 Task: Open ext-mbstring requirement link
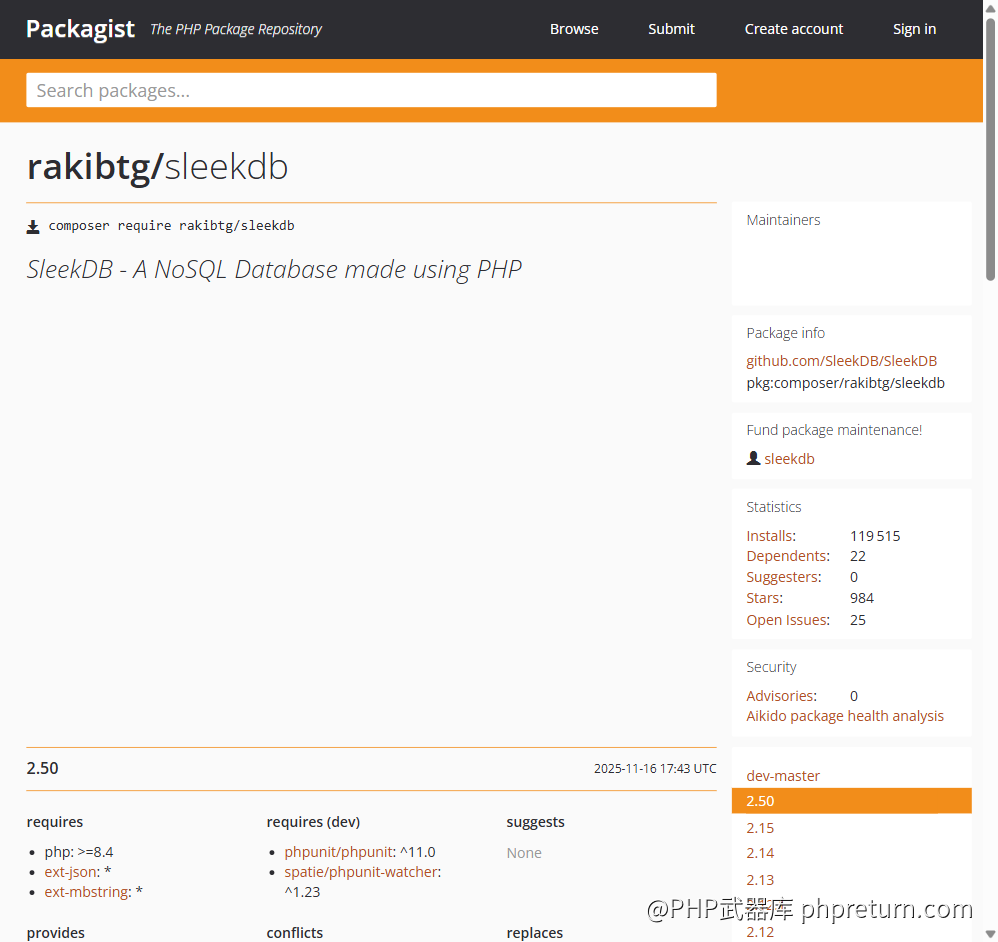[87, 892]
